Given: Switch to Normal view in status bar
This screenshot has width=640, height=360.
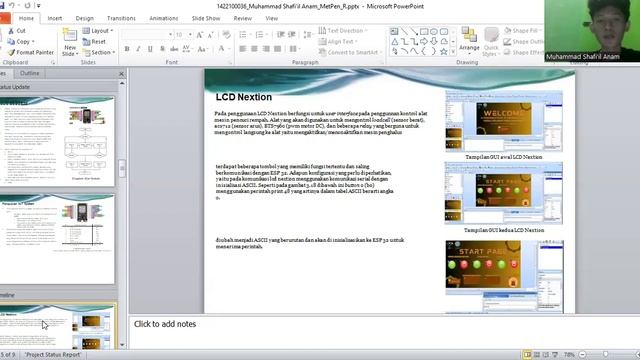Looking at the screenshot, I should click(x=527, y=355).
